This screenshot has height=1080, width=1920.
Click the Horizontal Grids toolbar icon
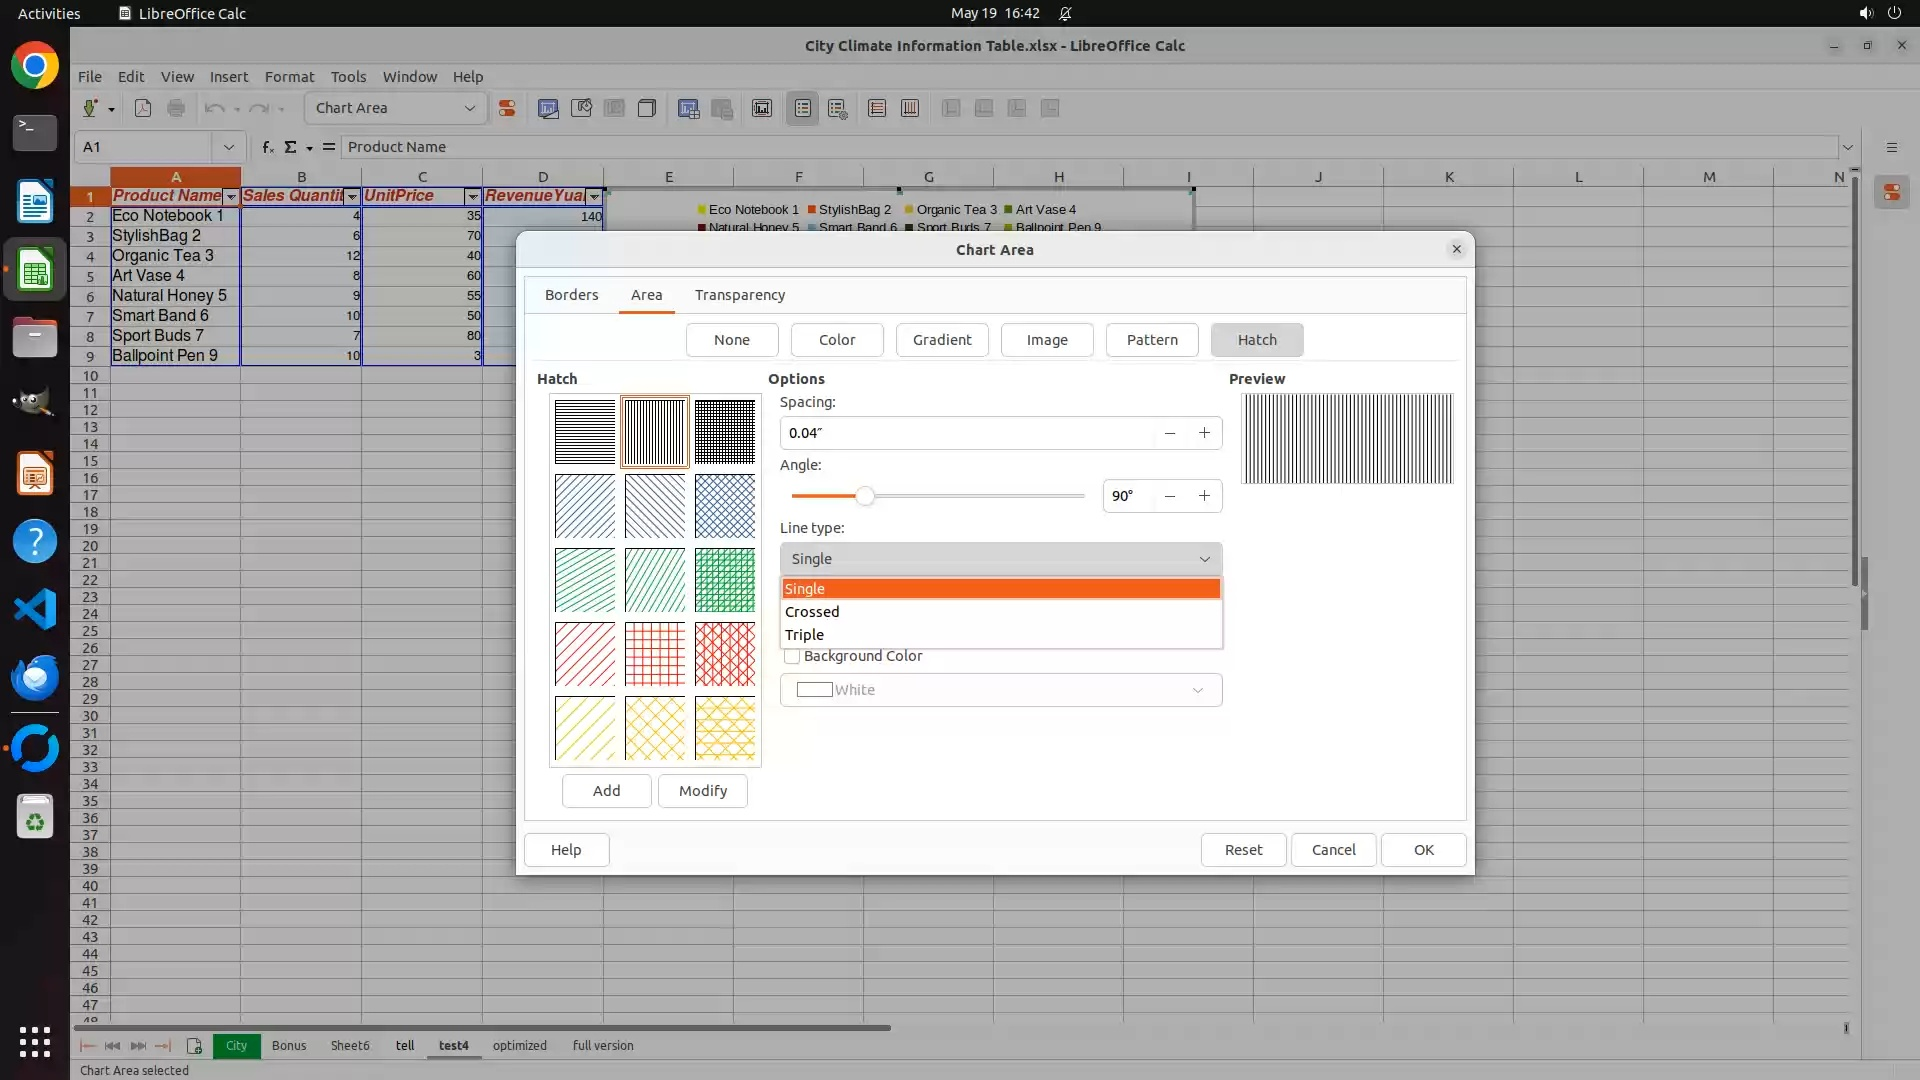[877, 108]
